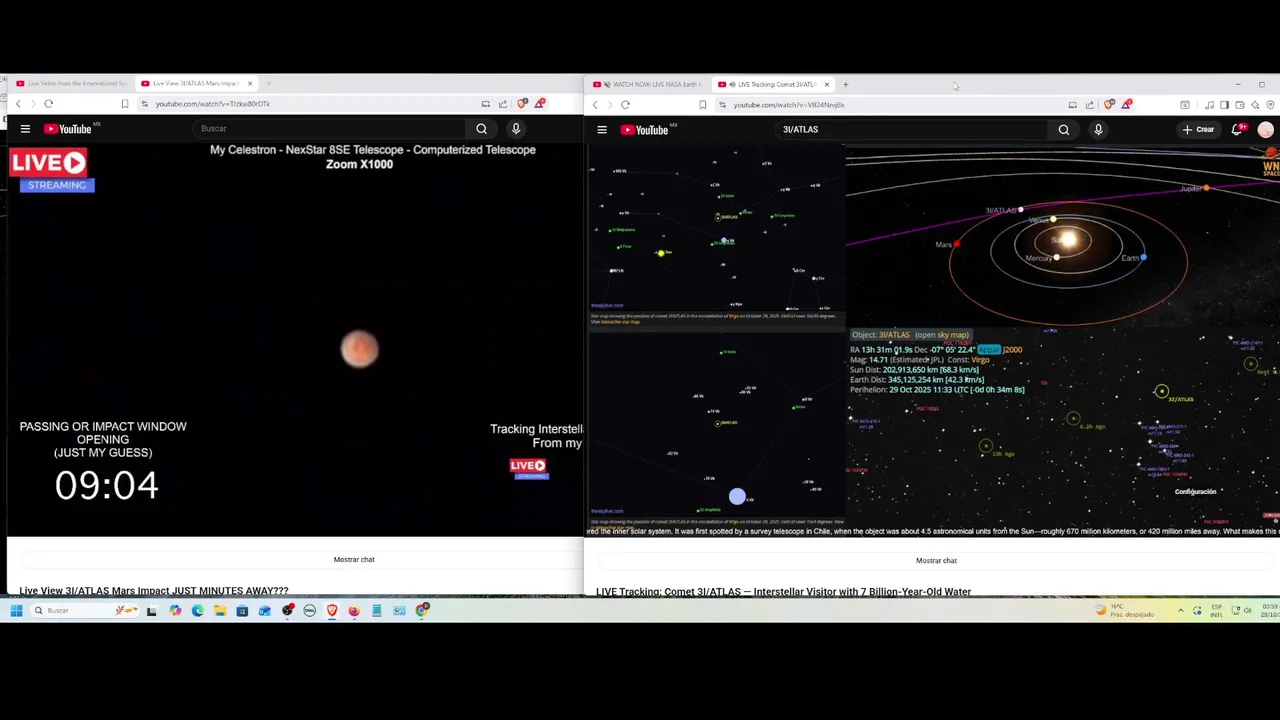The height and width of the screenshot is (720, 1280).
Task: Activate voice search microphone in left window
Action: pyautogui.click(x=516, y=128)
